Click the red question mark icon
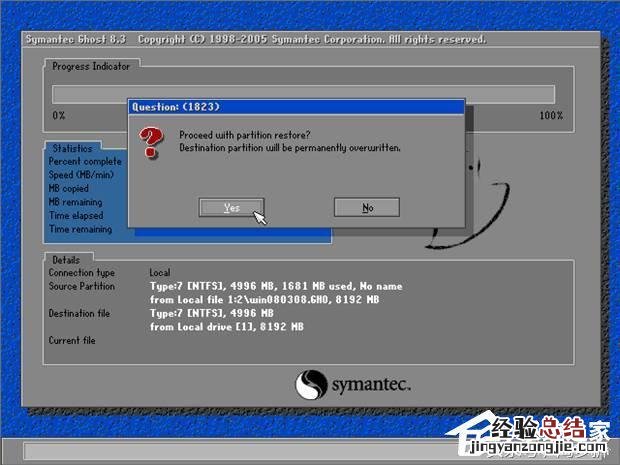 click(152, 142)
